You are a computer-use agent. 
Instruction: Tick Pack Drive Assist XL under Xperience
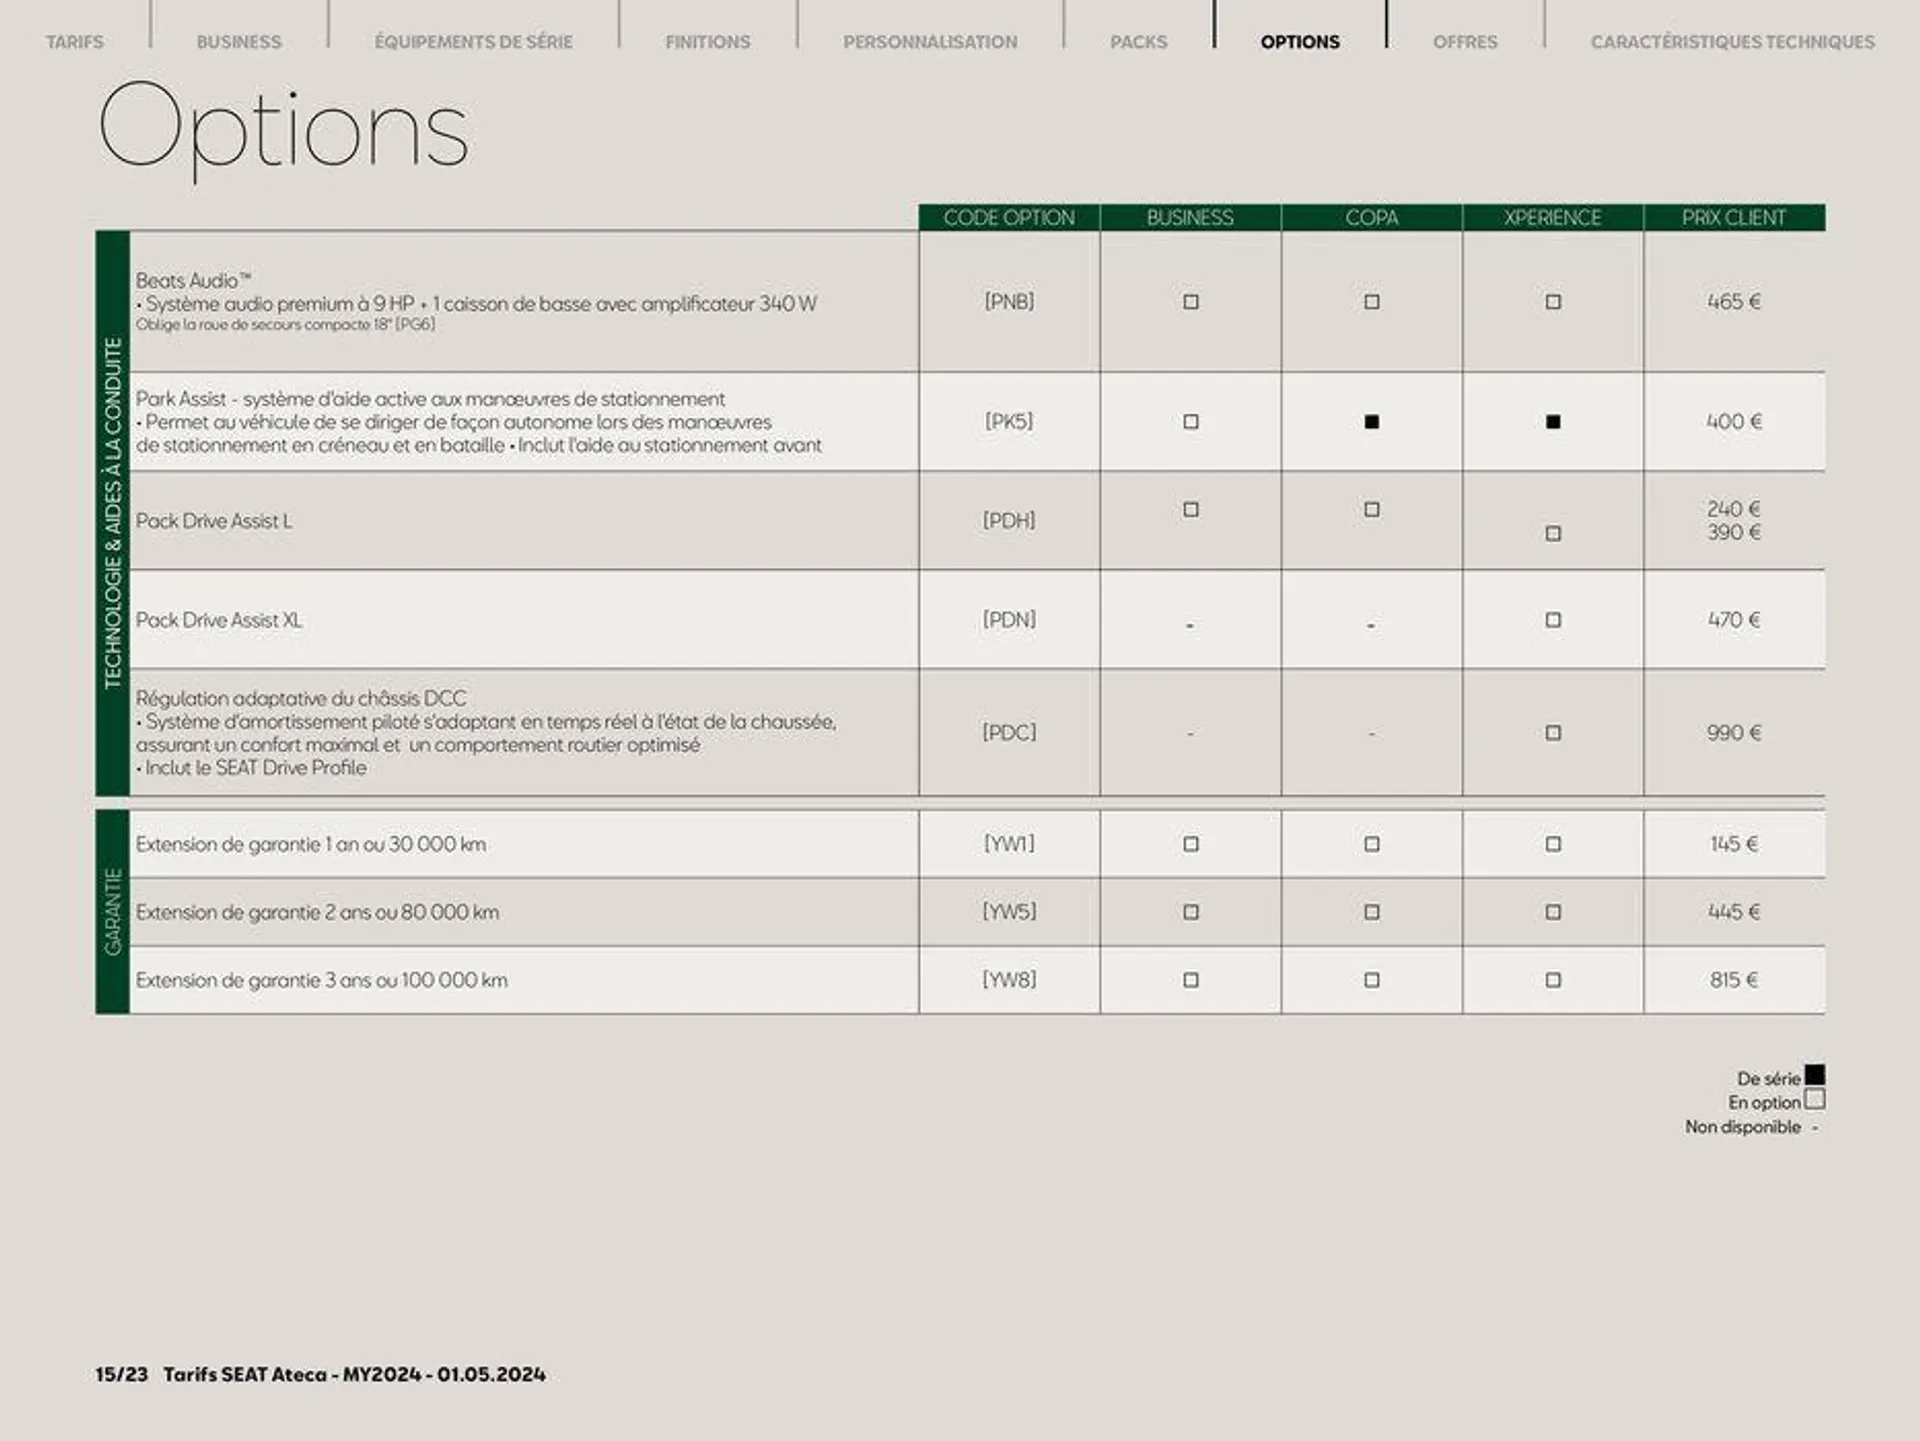[1552, 620]
